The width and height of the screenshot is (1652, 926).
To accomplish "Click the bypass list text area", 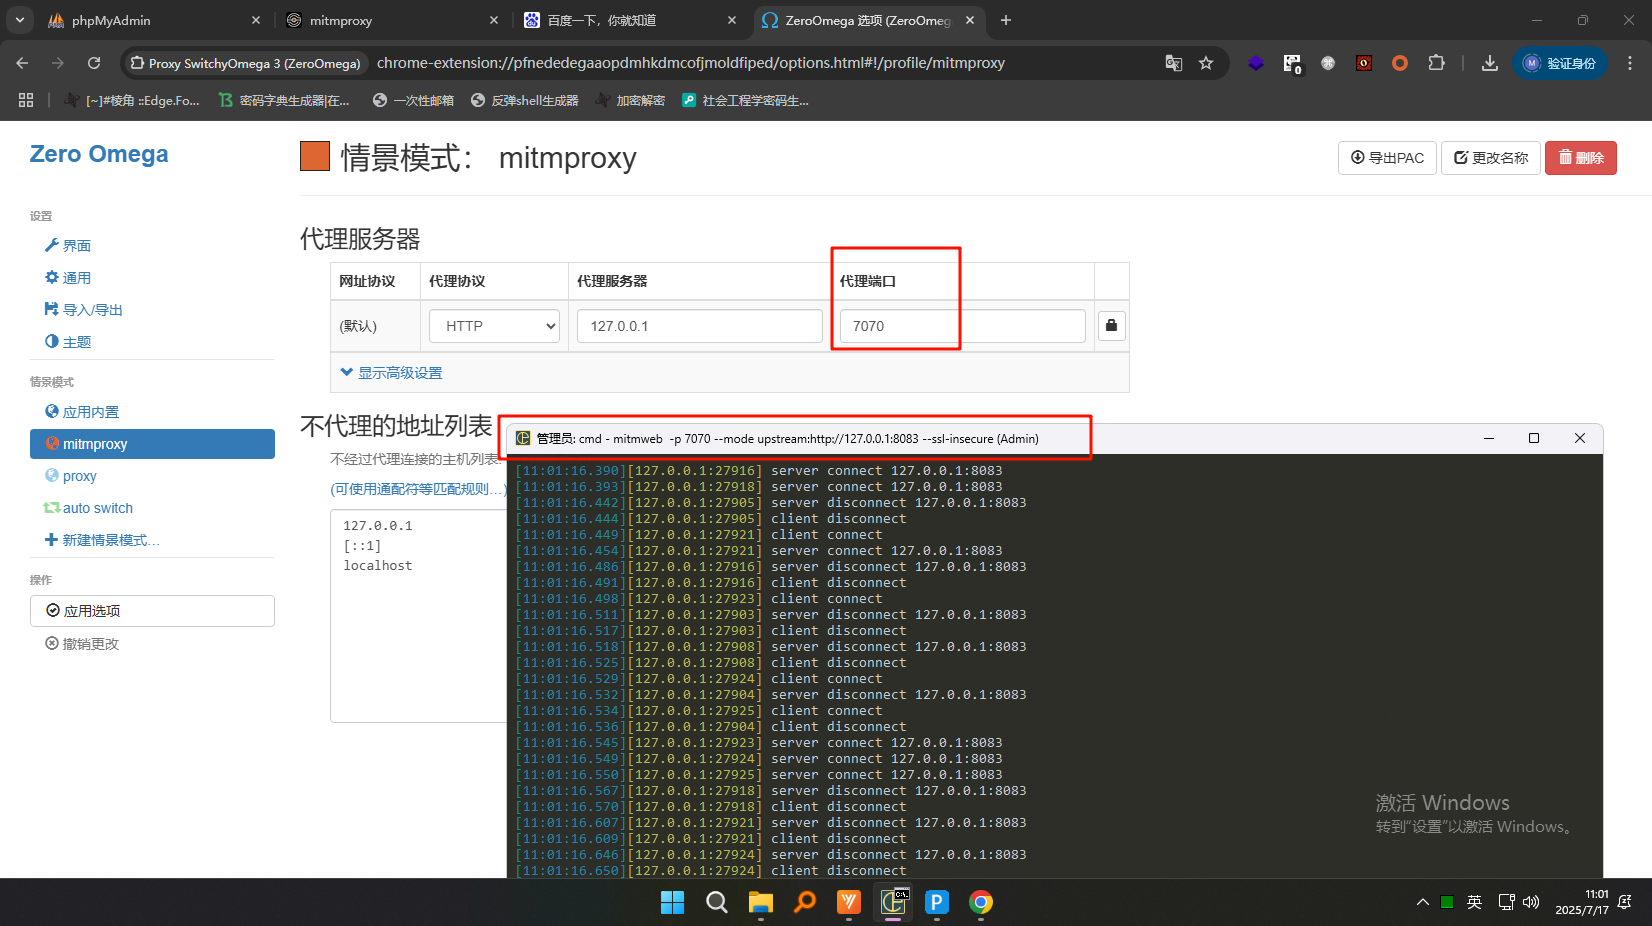I will click(x=419, y=616).
